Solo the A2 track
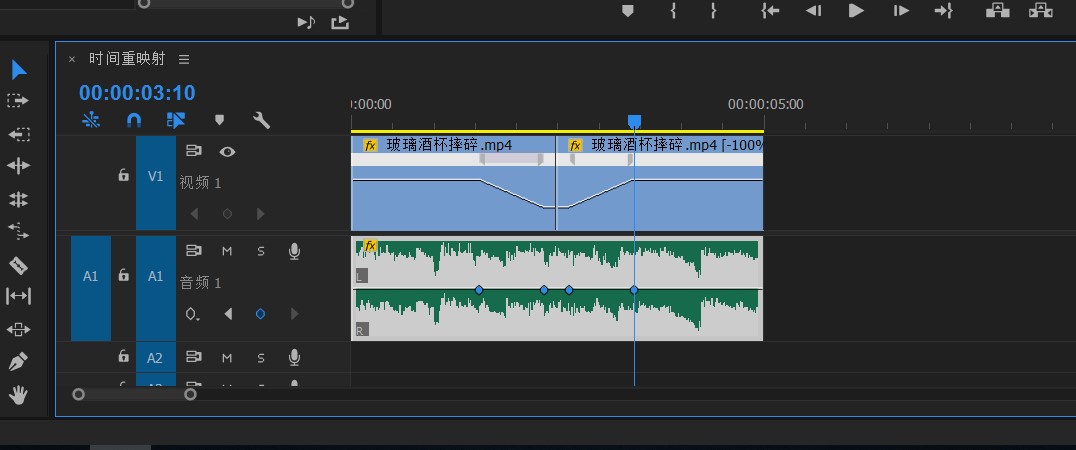Screen dimensions: 1076x450 tap(261, 357)
